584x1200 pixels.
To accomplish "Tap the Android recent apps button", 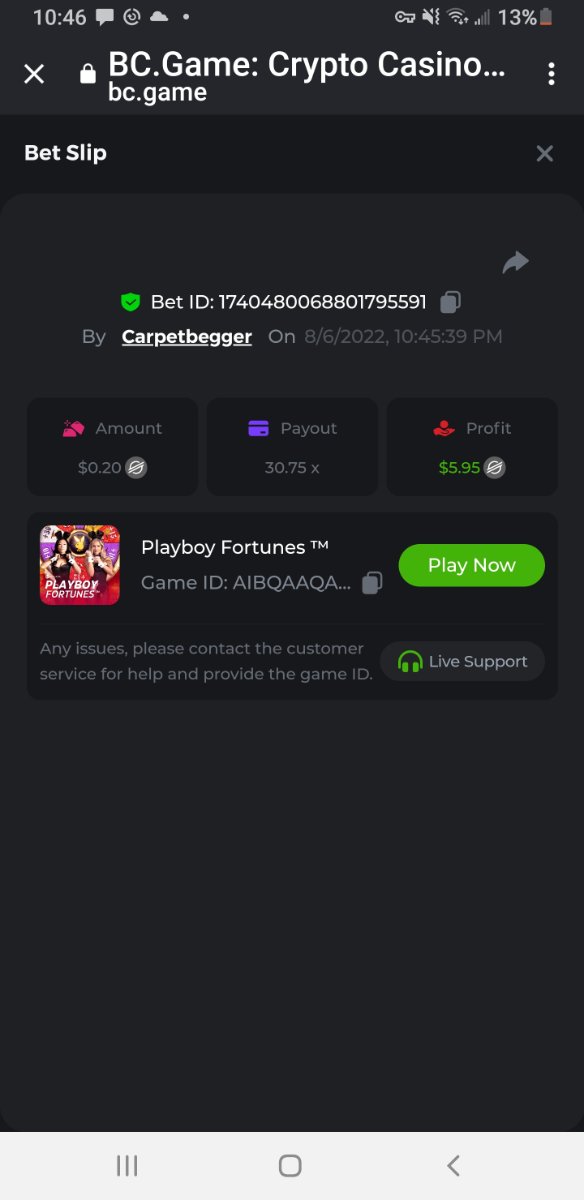I will click(x=127, y=1165).
